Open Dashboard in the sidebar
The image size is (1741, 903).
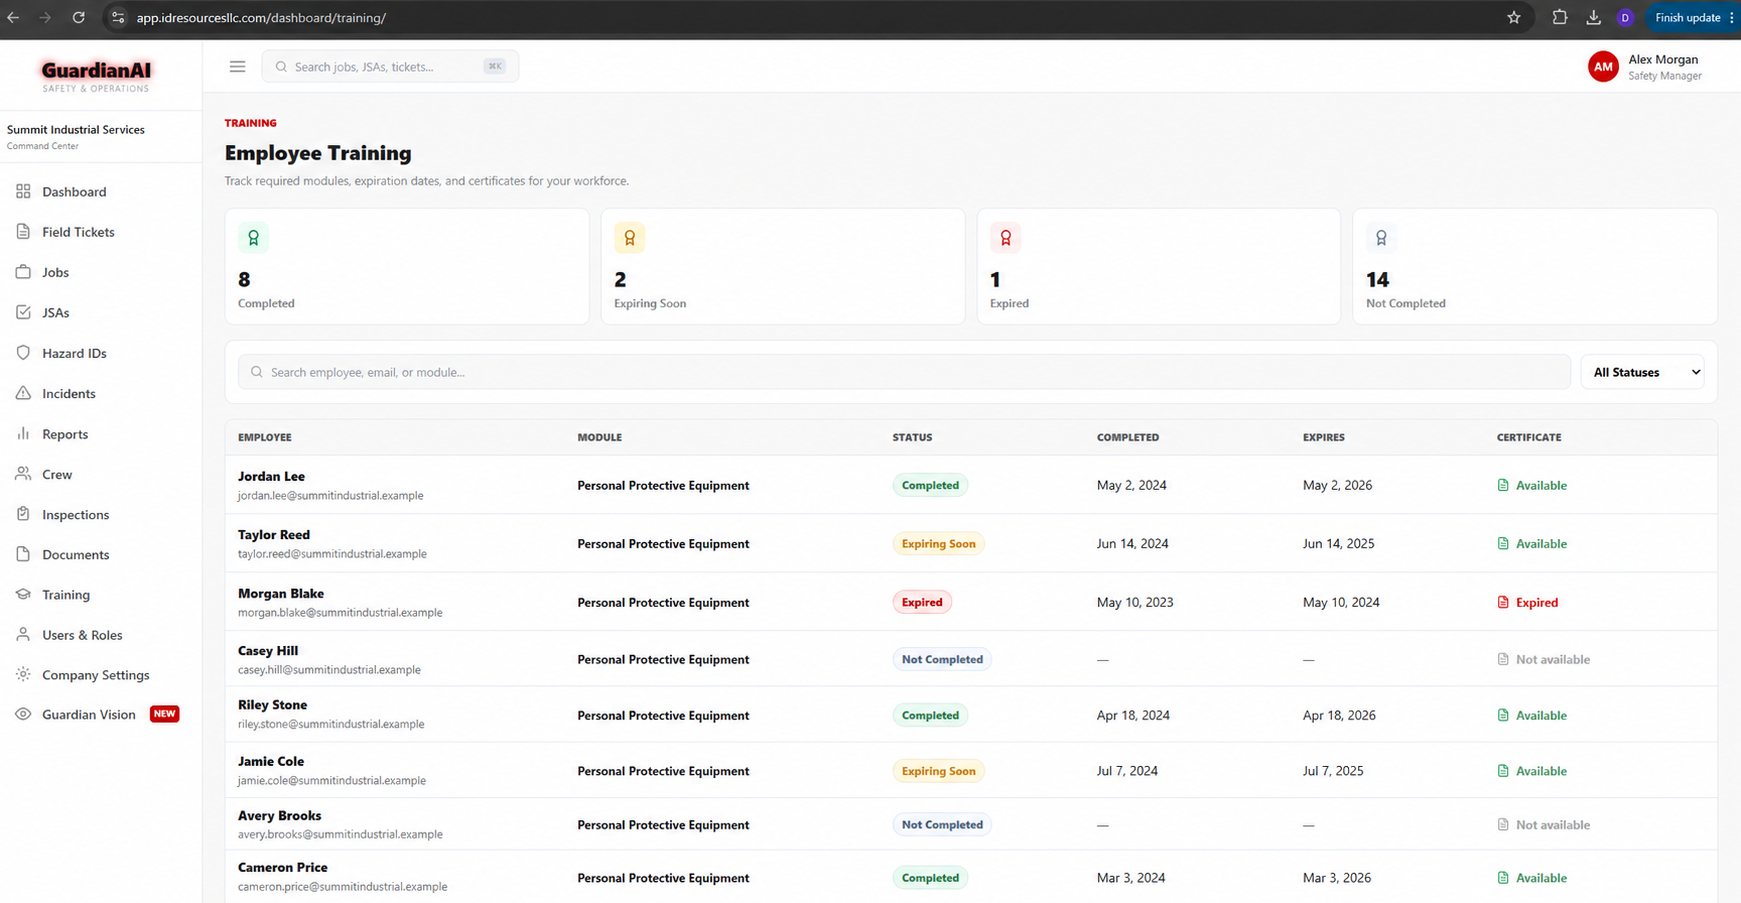[74, 192]
